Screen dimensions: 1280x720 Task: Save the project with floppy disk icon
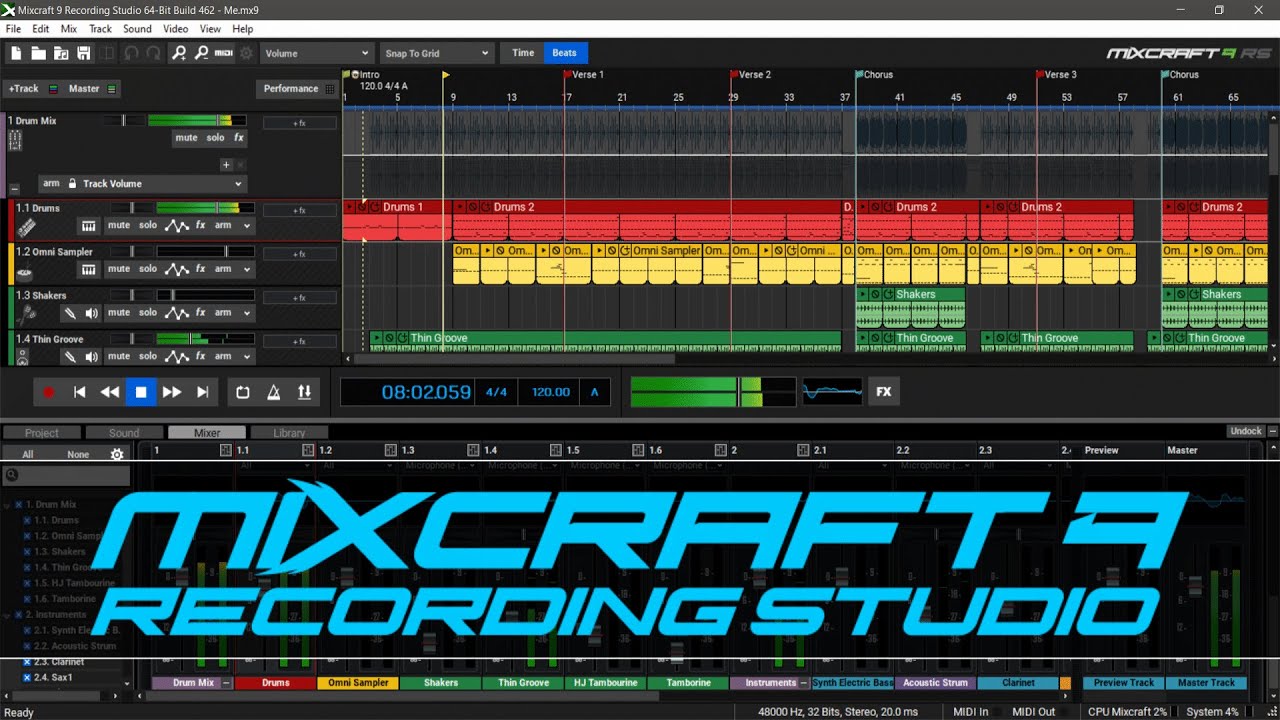[83, 53]
